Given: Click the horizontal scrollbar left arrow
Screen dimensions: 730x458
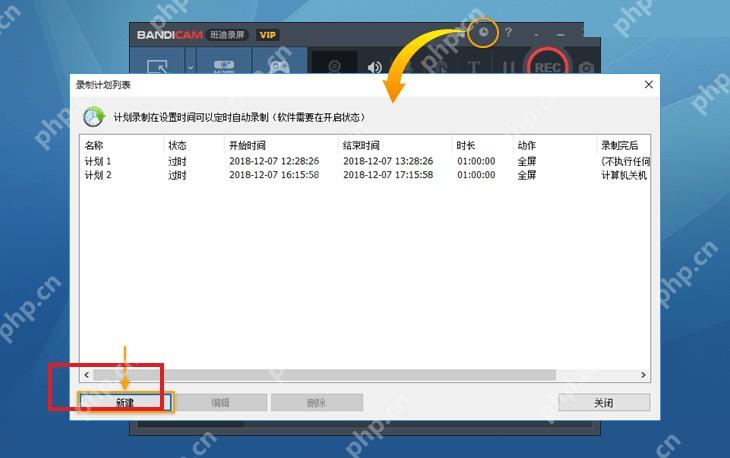Looking at the screenshot, I should pyautogui.click(x=87, y=375).
